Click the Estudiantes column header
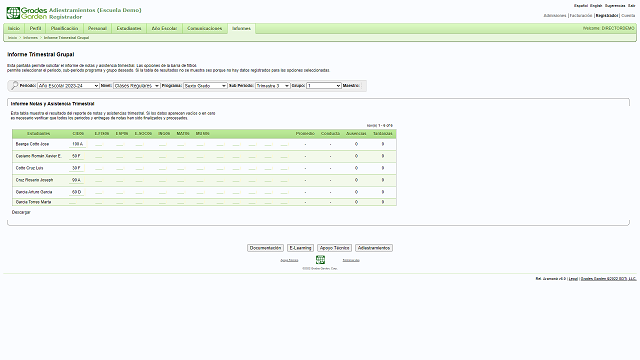Viewport: 640px width, 360px height. (39, 133)
